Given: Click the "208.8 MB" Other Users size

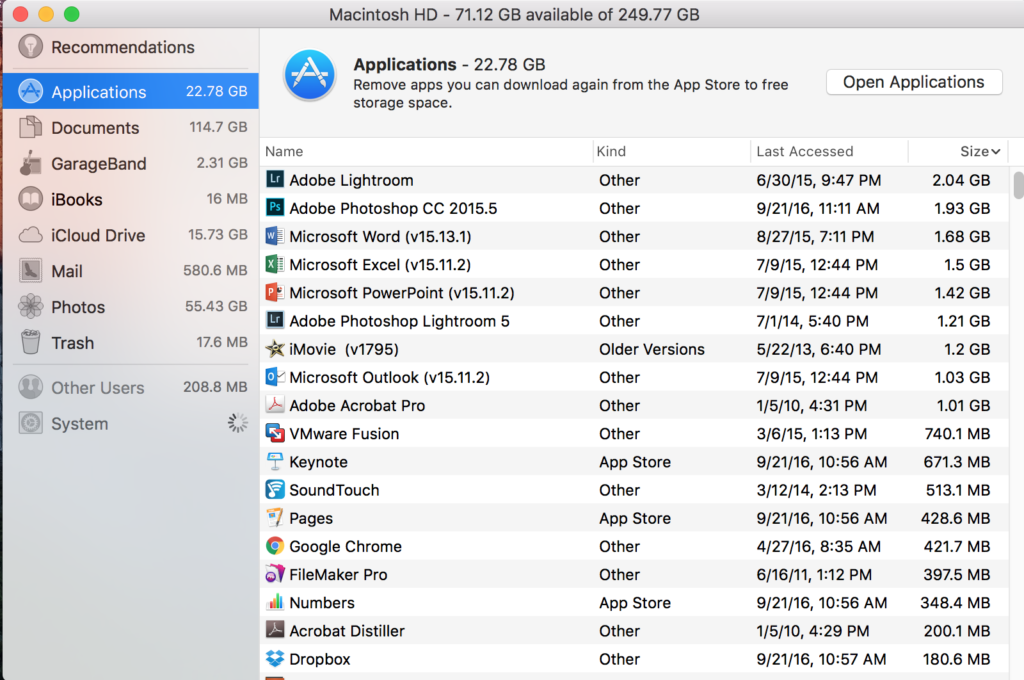Looking at the screenshot, I should [x=215, y=387].
